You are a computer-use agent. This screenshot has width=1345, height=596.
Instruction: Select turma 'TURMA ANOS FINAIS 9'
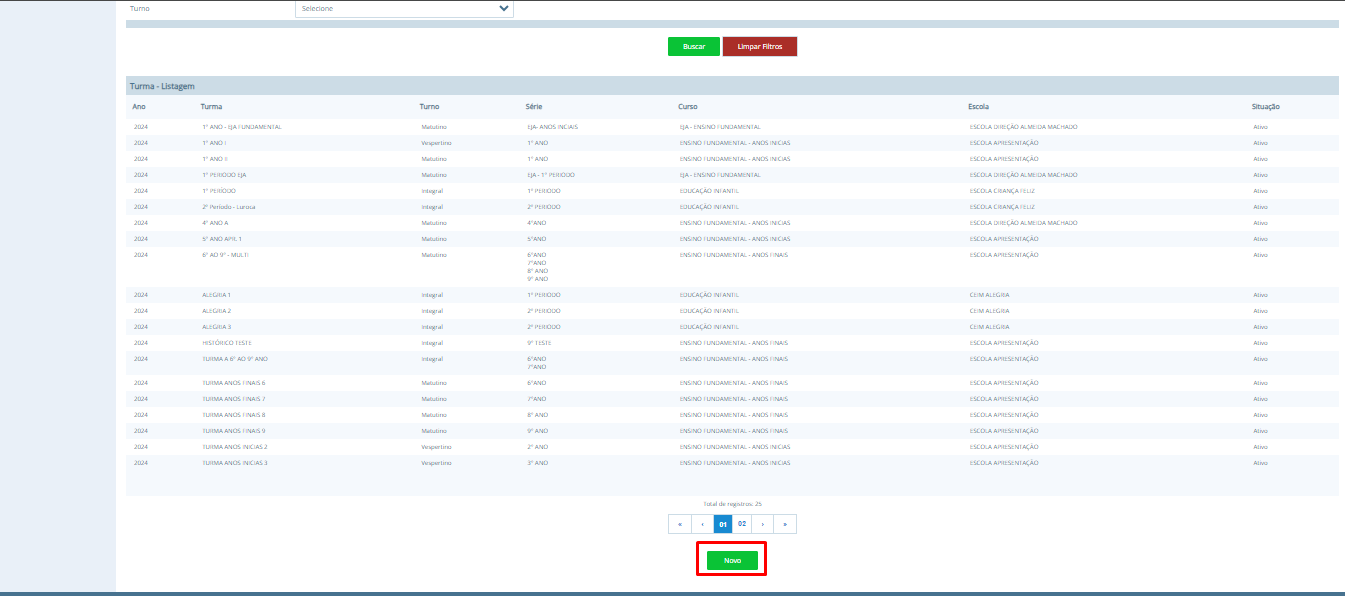234,431
